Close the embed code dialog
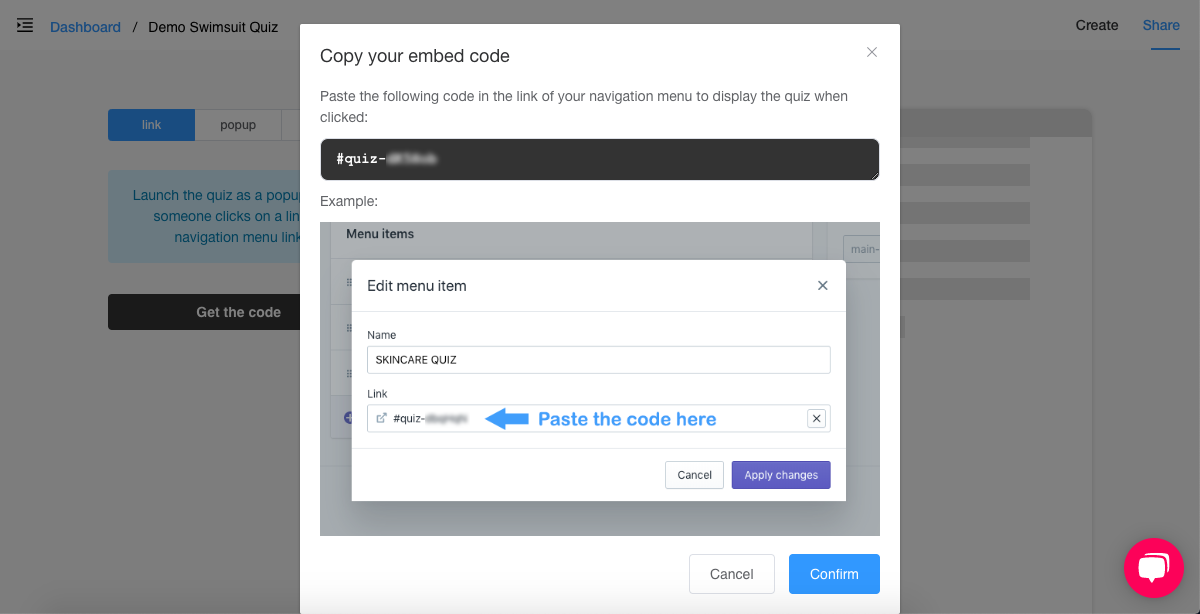Image resolution: width=1200 pixels, height=614 pixels. pyautogui.click(x=872, y=52)
